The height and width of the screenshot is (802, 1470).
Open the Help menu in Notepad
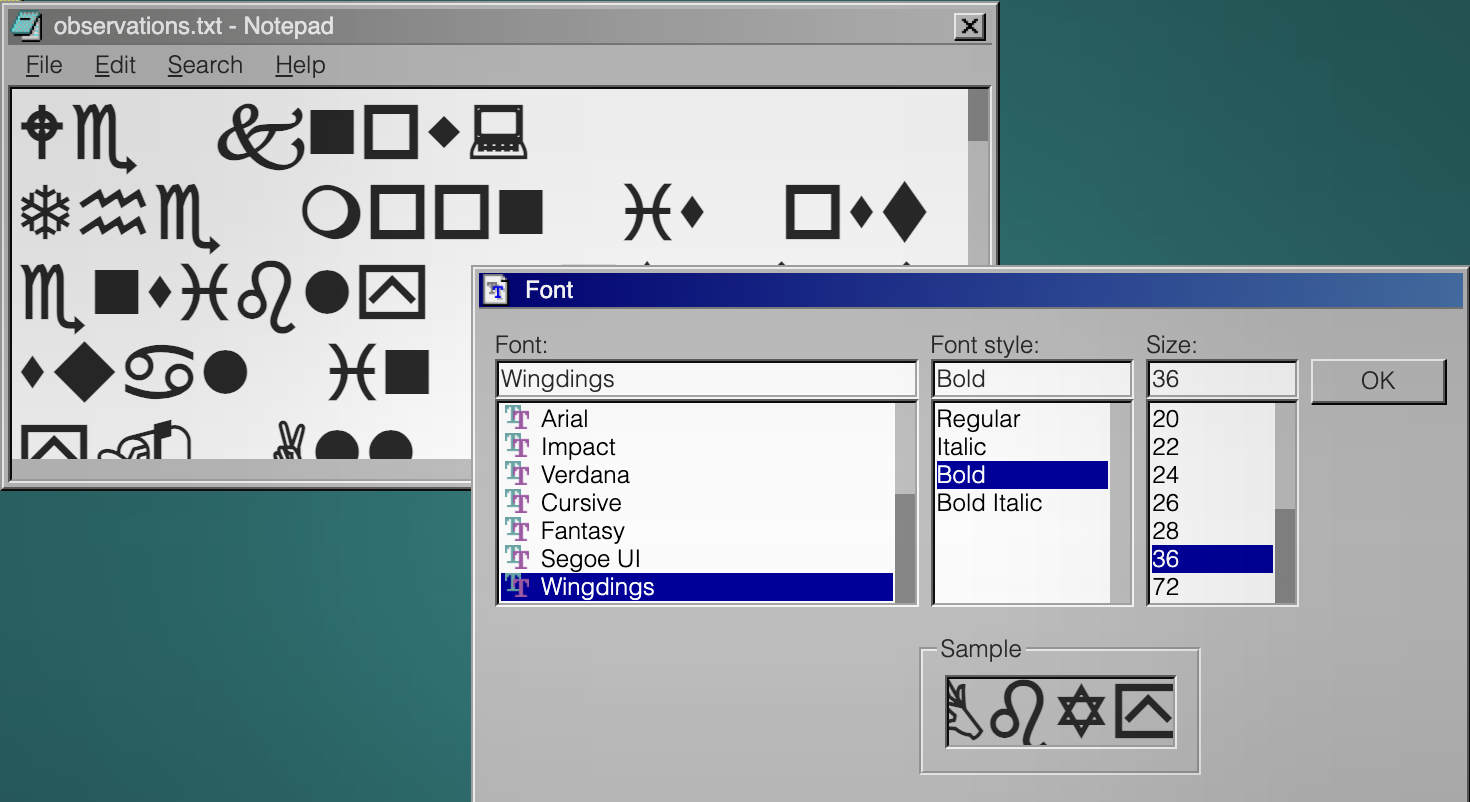[300, 65]
